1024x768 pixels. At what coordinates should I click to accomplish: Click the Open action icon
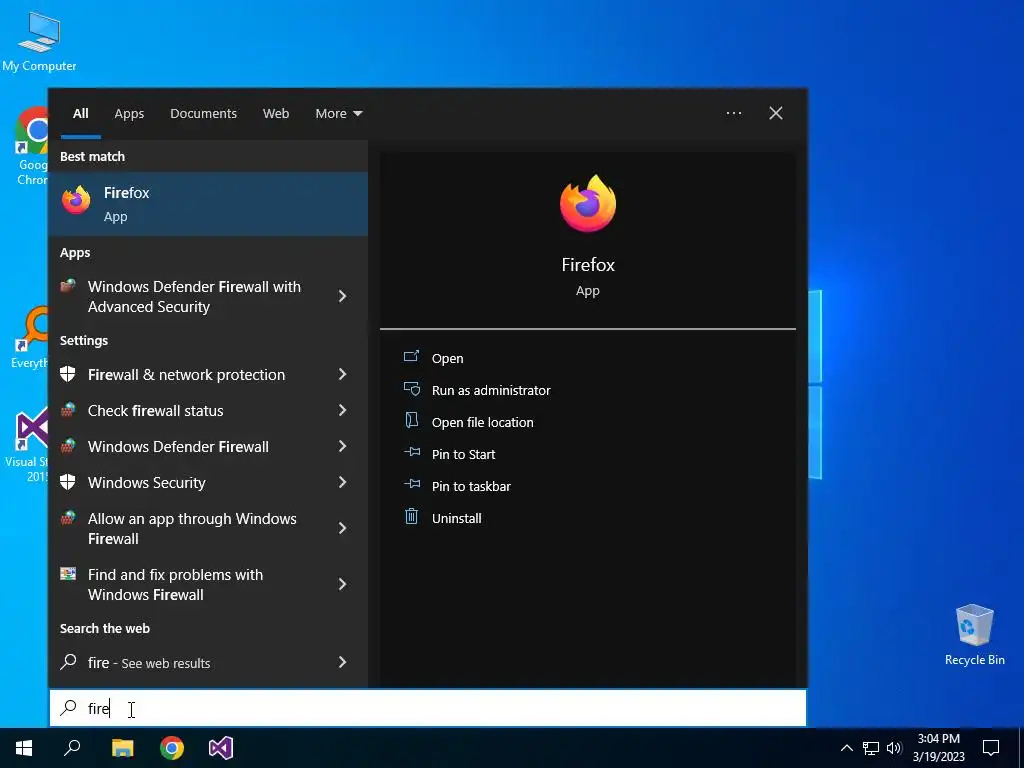(411, 357)
